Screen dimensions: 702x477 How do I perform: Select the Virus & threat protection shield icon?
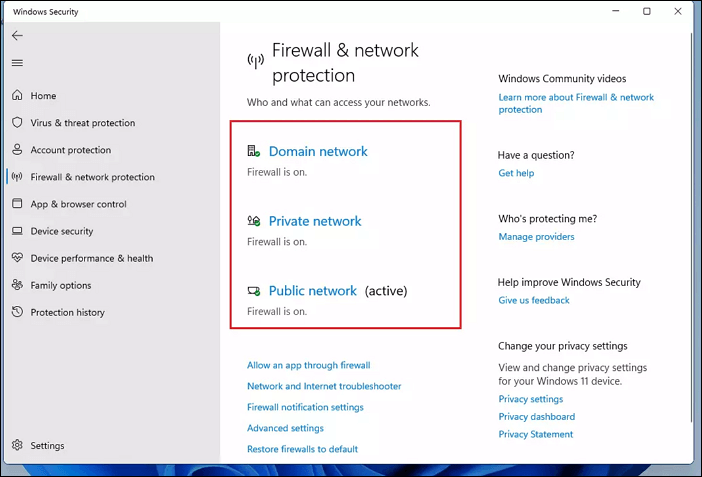point(17,122)
